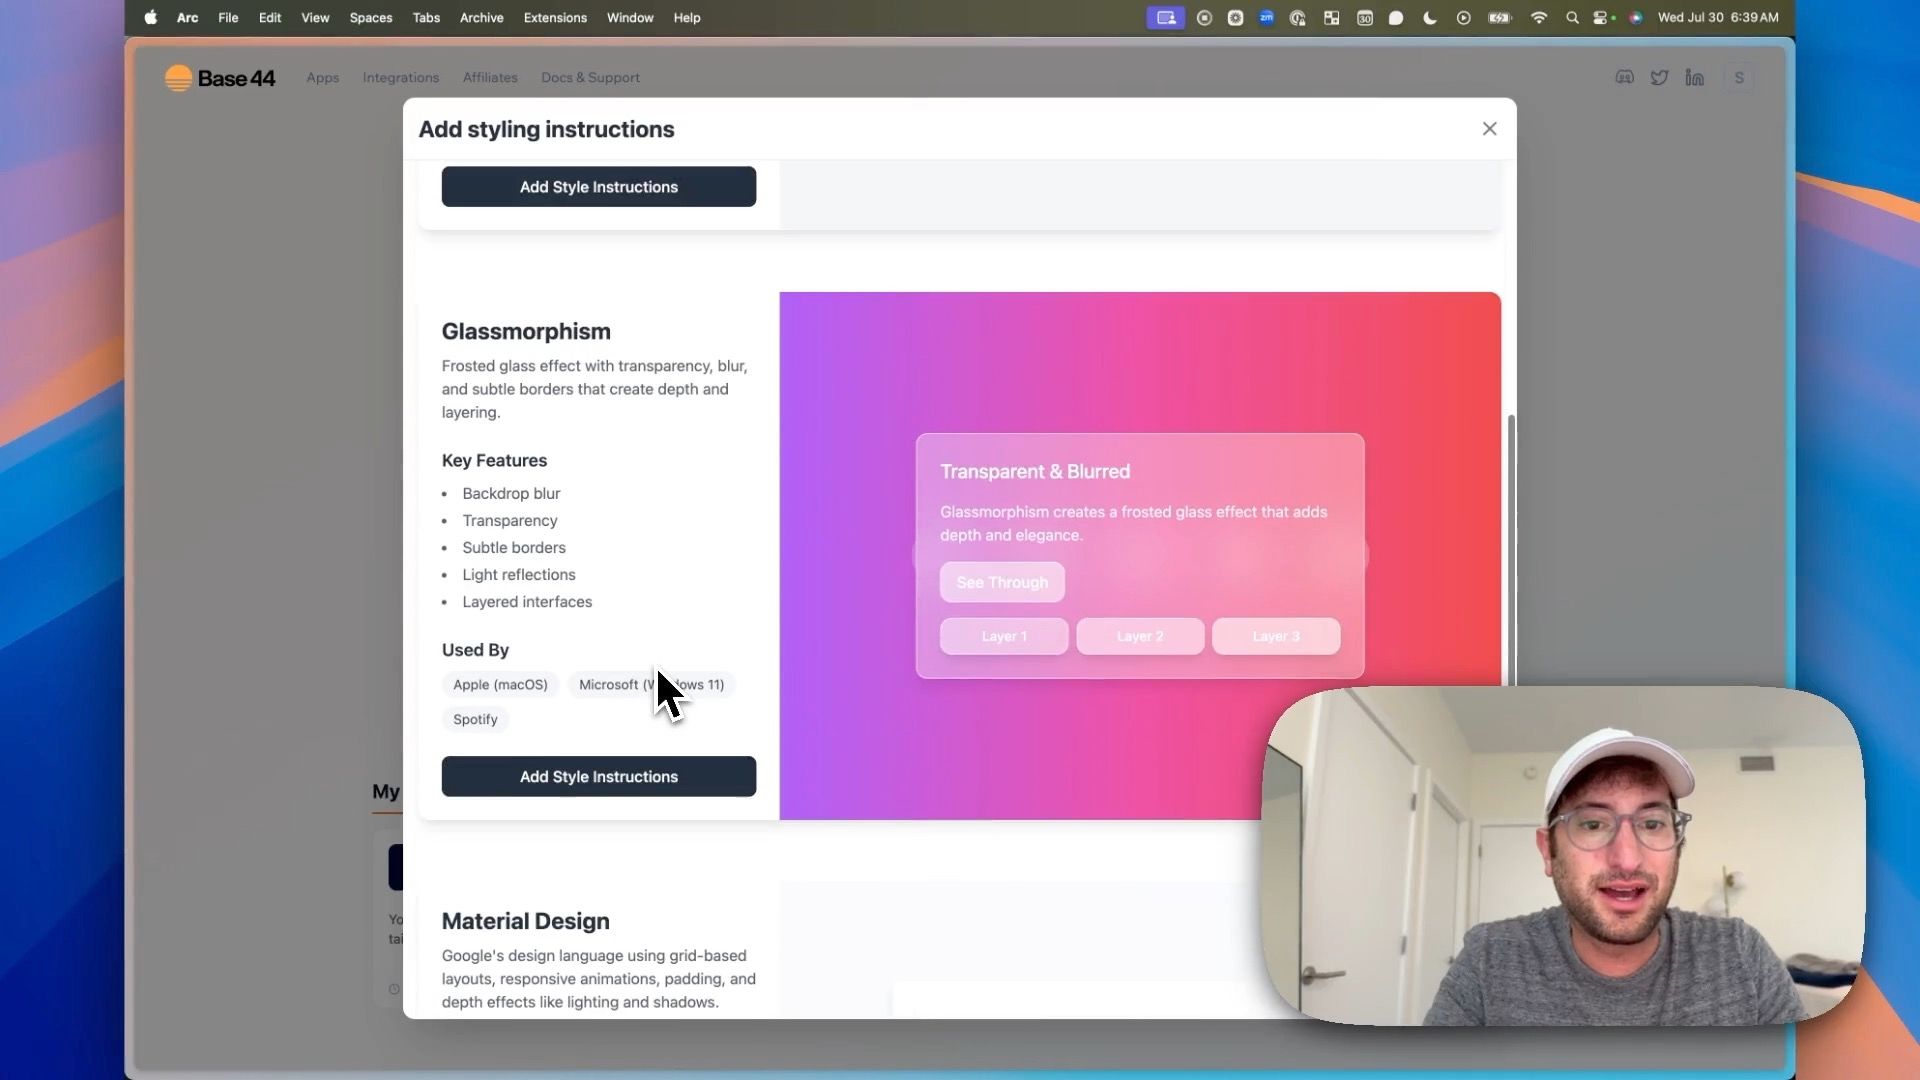The image size is (1920, 1080).
Task: Click the stop recording icon in menu bar
Action: [1204, 17]
